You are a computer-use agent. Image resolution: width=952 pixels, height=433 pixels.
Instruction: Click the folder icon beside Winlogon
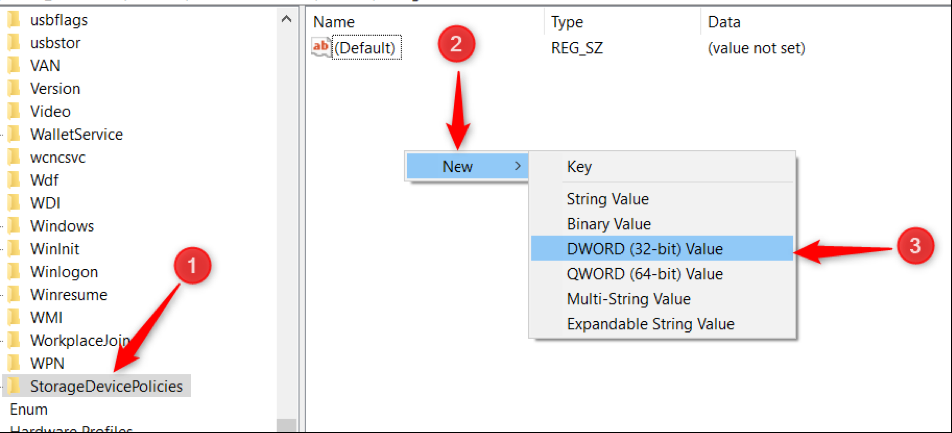(x=14, y=272)
